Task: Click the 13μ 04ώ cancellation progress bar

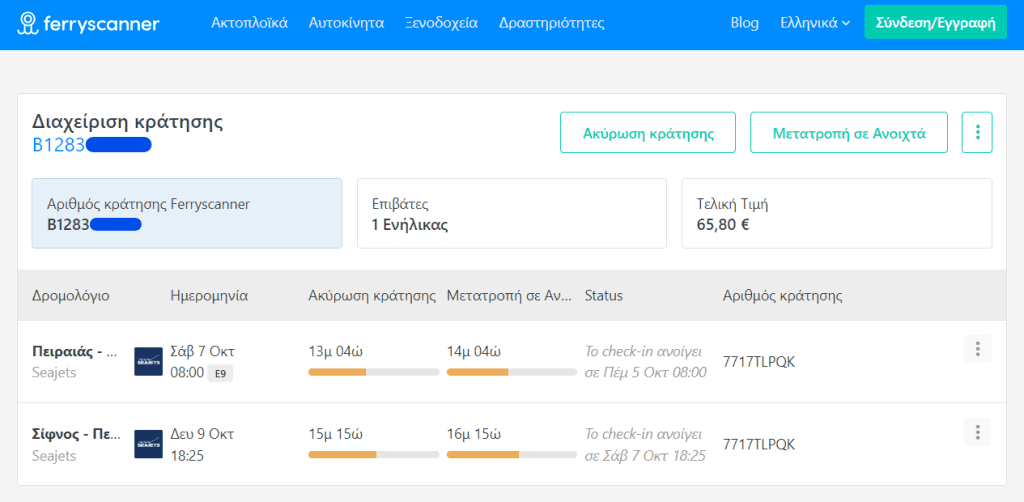Action: (373, 372)
